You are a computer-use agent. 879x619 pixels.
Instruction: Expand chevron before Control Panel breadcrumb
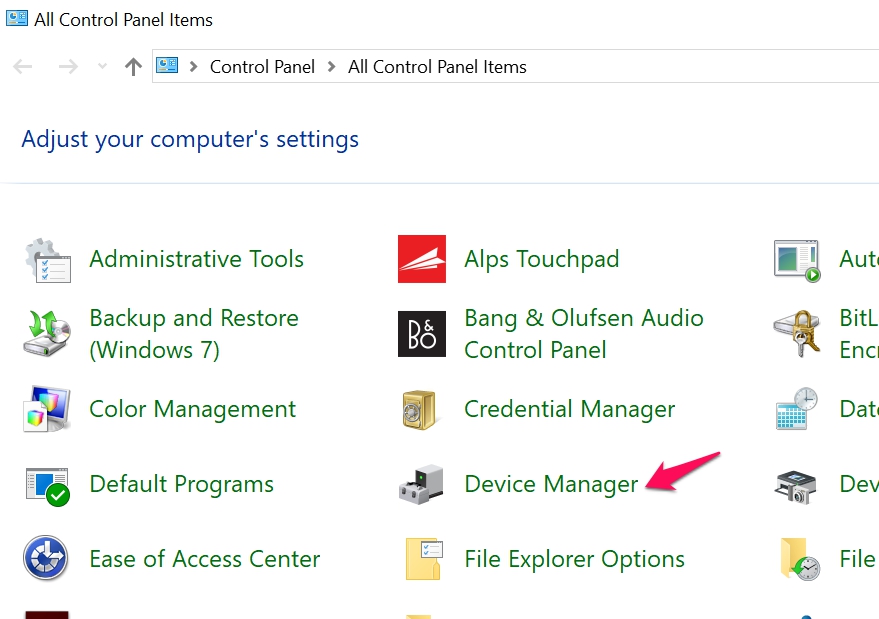193,67
